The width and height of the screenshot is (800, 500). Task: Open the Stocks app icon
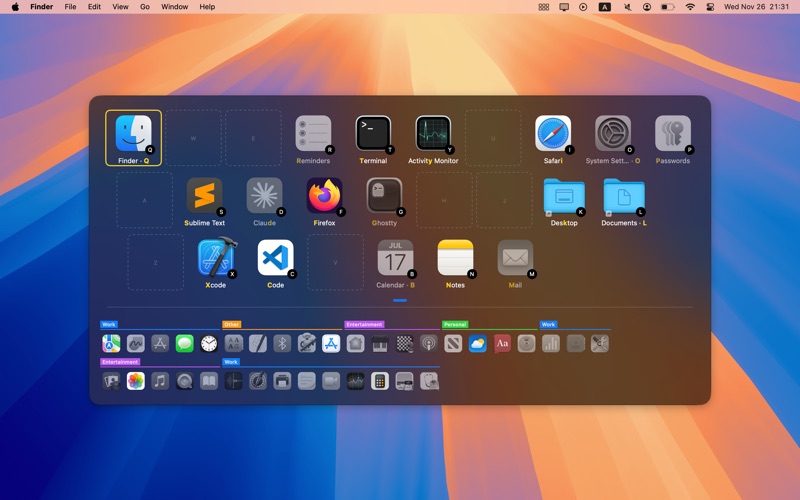tap(356, 381)
